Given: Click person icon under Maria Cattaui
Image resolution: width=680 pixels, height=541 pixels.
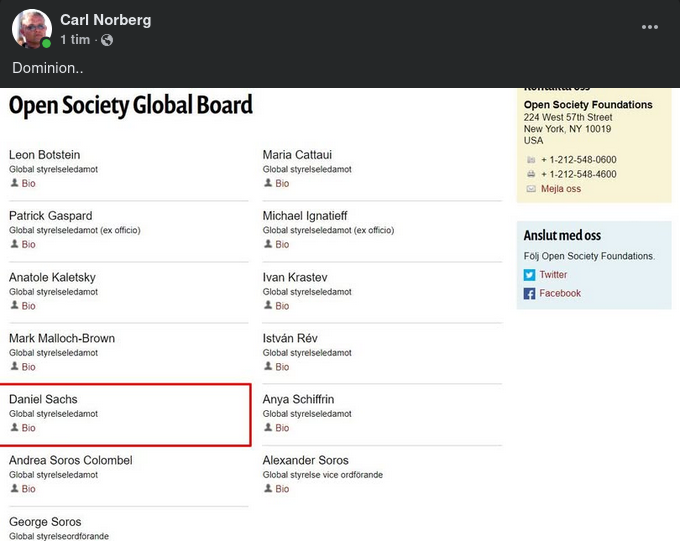Looking at the screenshot, I should pos(268,184).
